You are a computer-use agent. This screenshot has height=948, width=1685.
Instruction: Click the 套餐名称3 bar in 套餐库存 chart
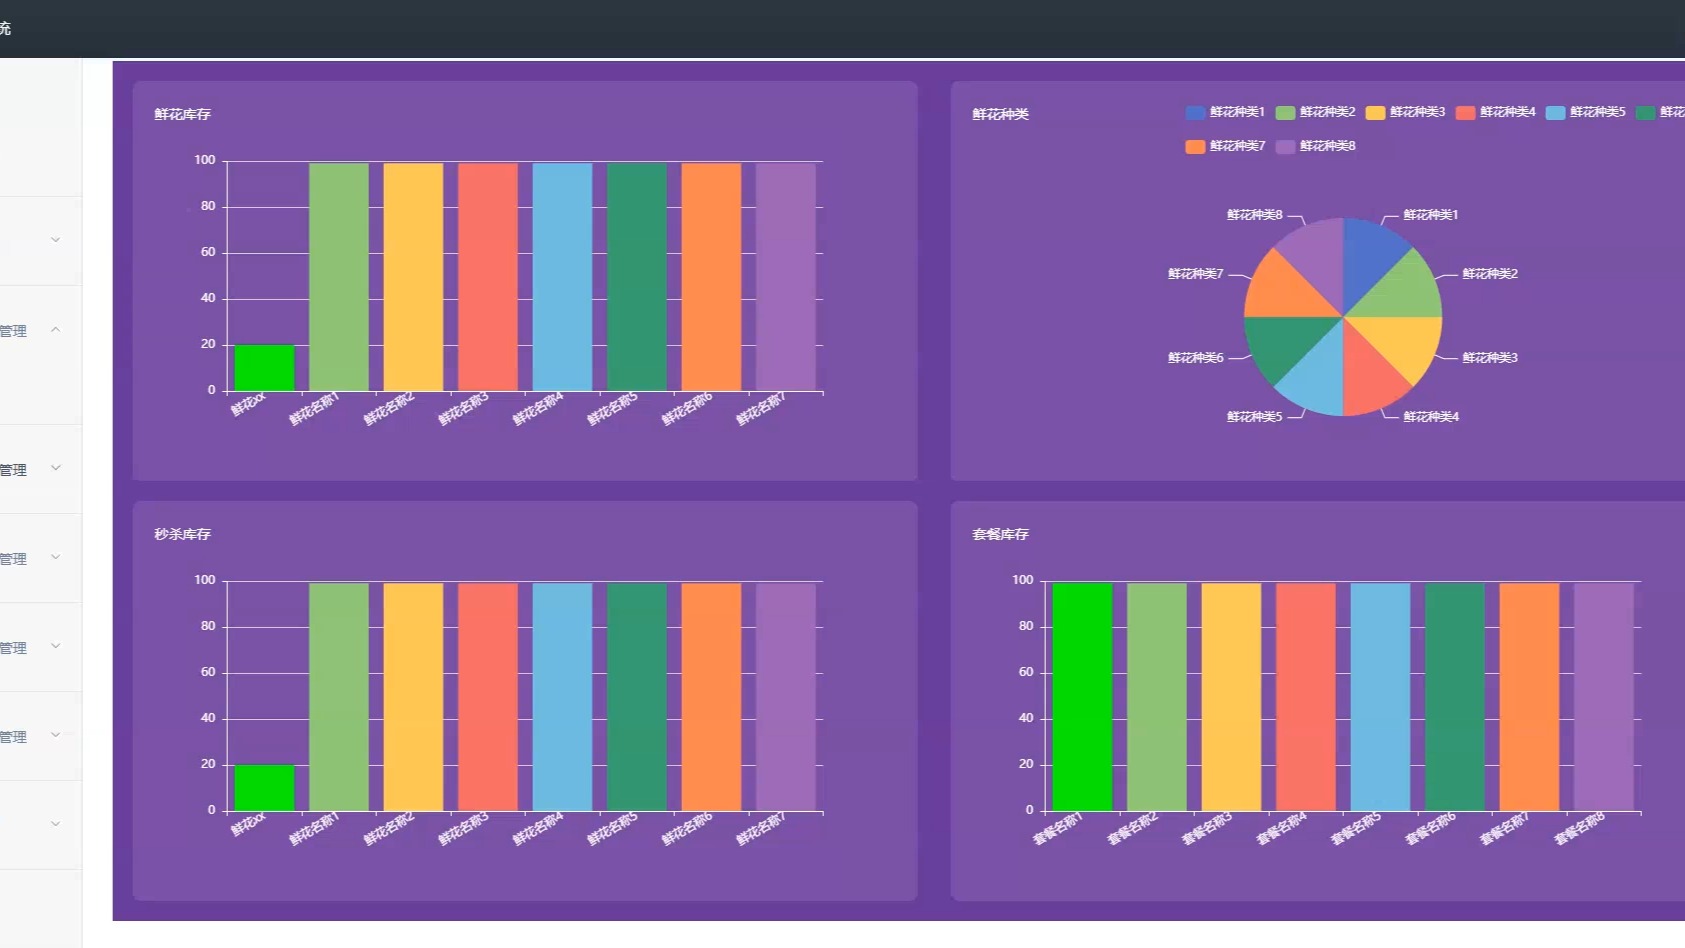[x=1231, y=697]
